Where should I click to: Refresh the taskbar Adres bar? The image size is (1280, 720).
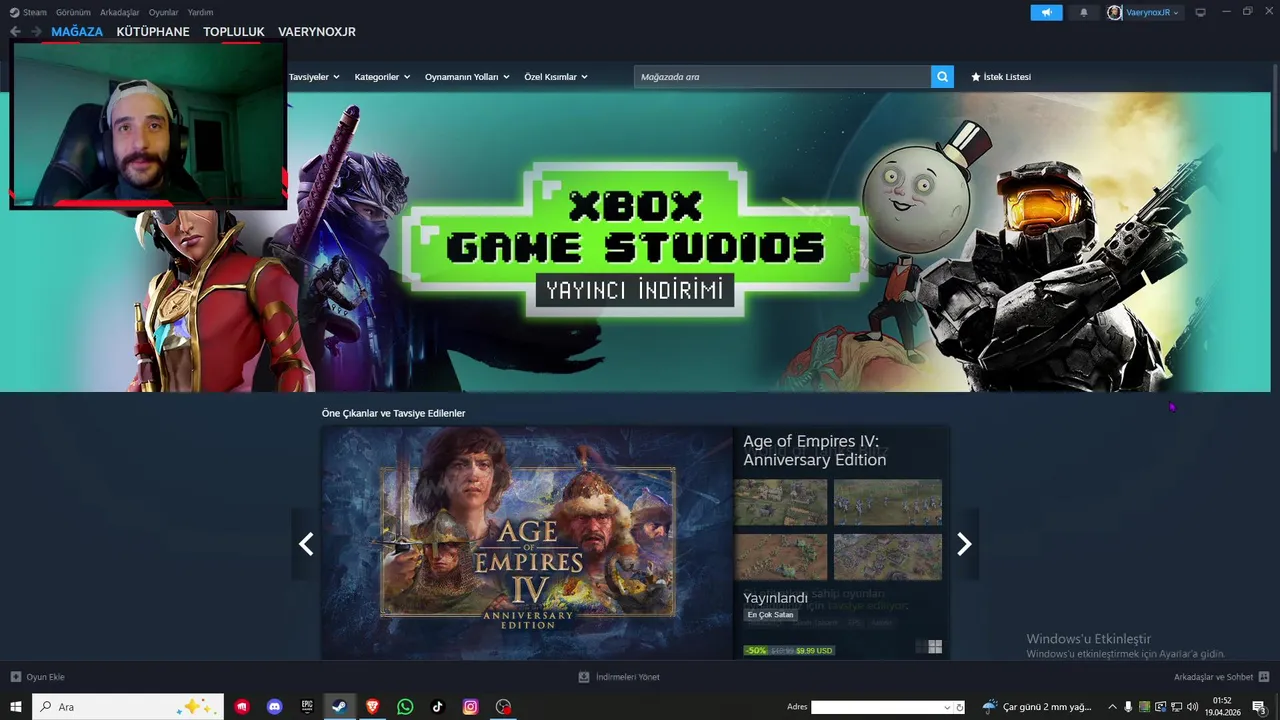960,707
